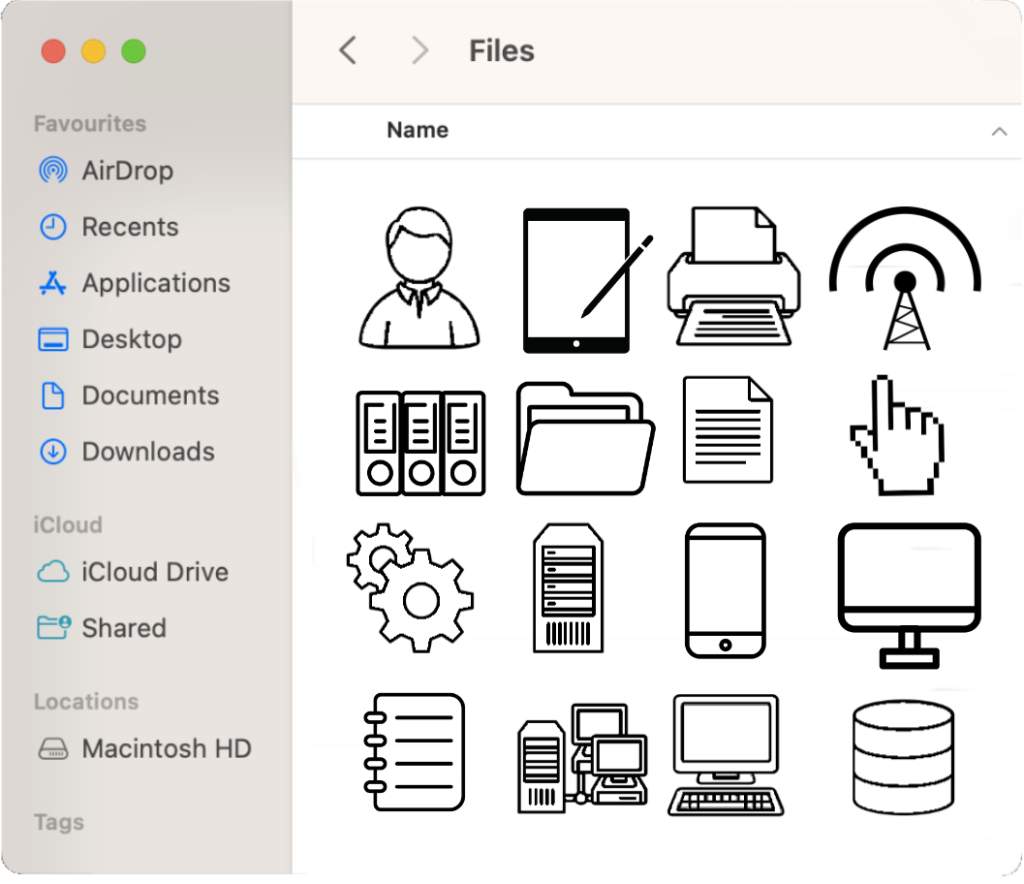Open AirDrop in the sidebar
This screenshot has height=884, width=1024.
coord(106,170)
